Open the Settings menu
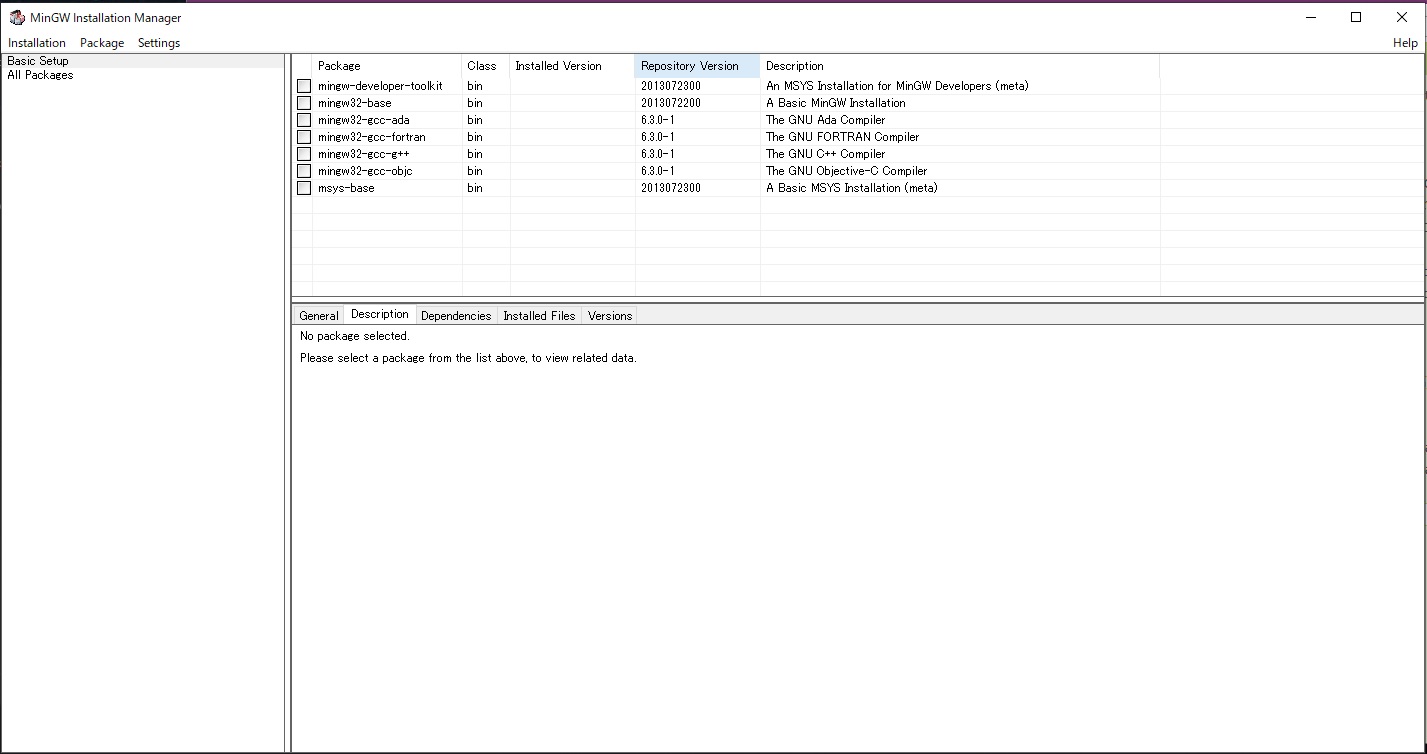The image size is (1427, 754). (158, 43)
